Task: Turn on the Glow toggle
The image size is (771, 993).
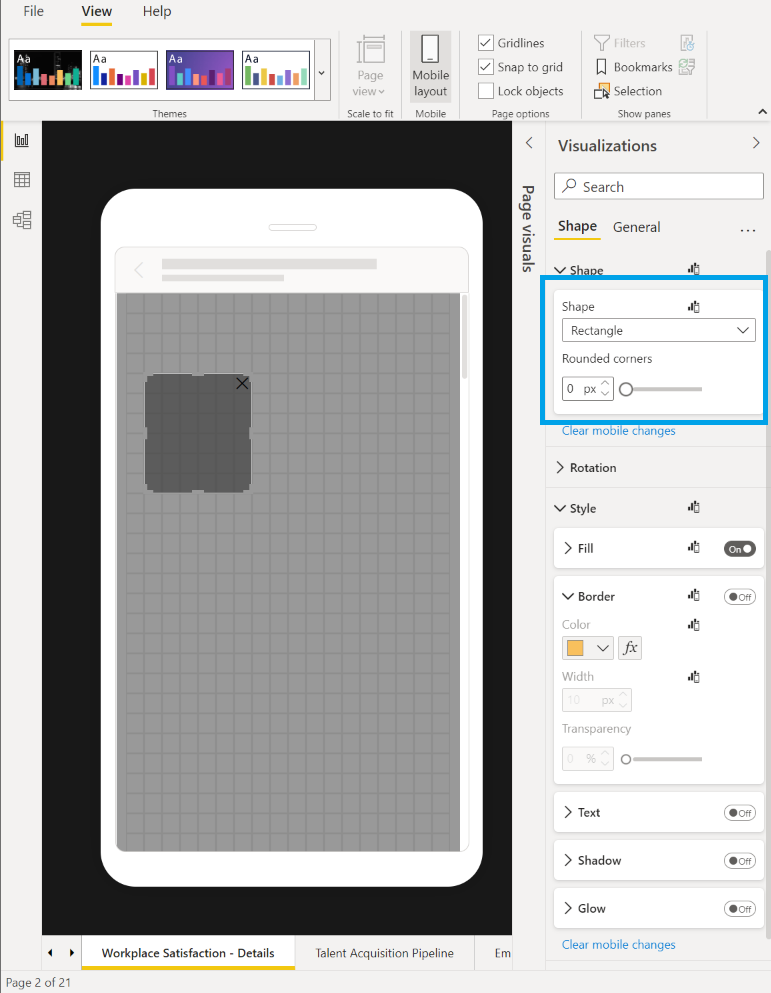Action: click(739, 909)
